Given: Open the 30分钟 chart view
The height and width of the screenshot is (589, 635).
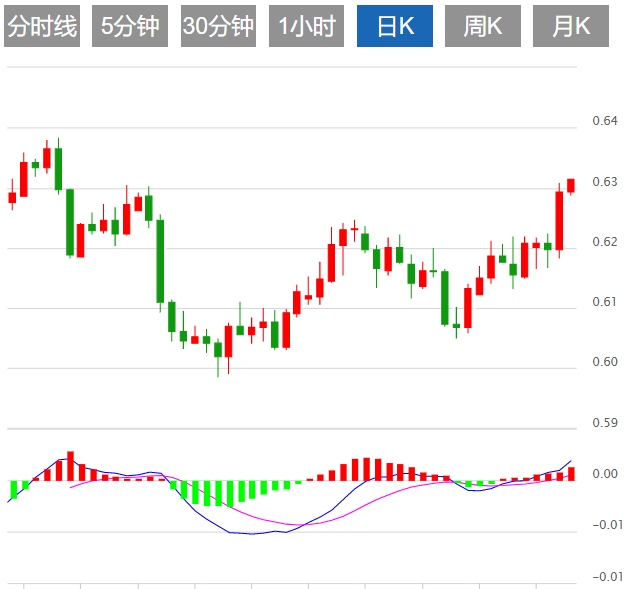Looking at the screenshot, I should [x=218, y=27].
